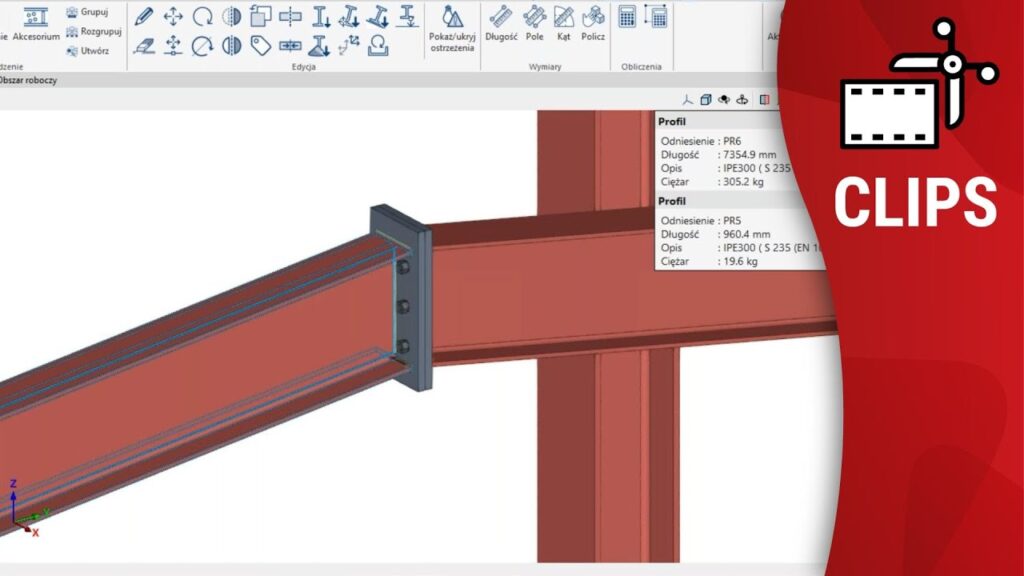Click the bolted end plate in model
Screen dimensions: 1024x576
click(x=400, y=298)
